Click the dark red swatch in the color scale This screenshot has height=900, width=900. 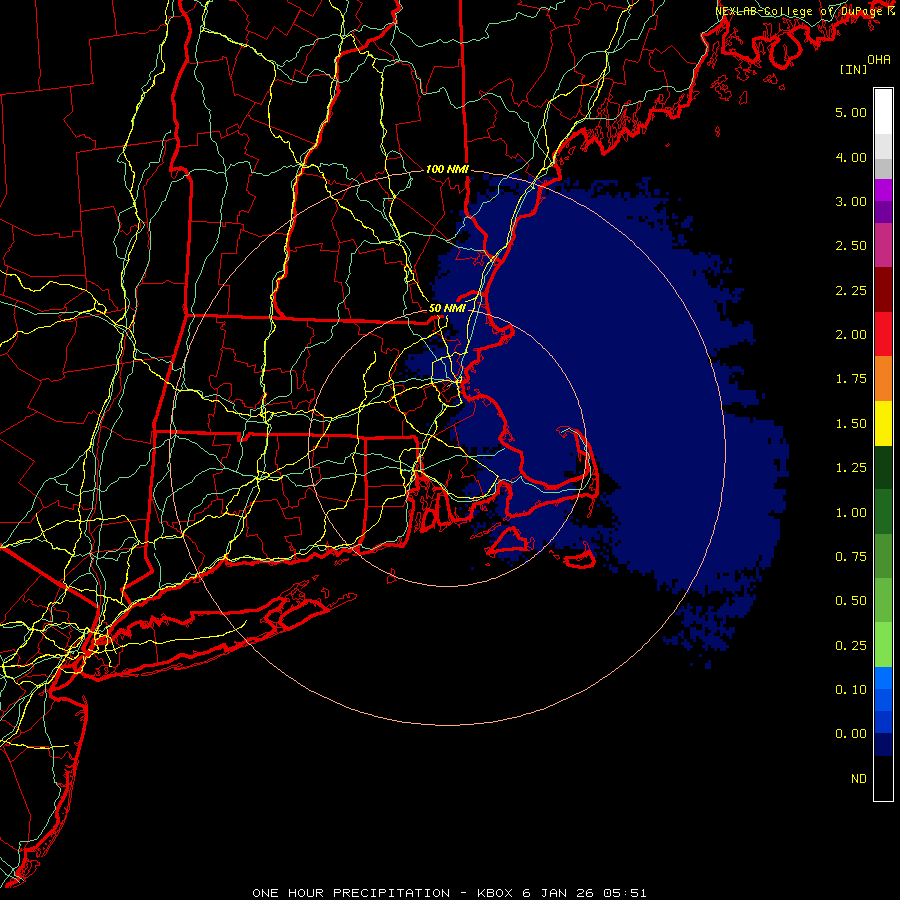pyautogui.click(x=883, y=290)
